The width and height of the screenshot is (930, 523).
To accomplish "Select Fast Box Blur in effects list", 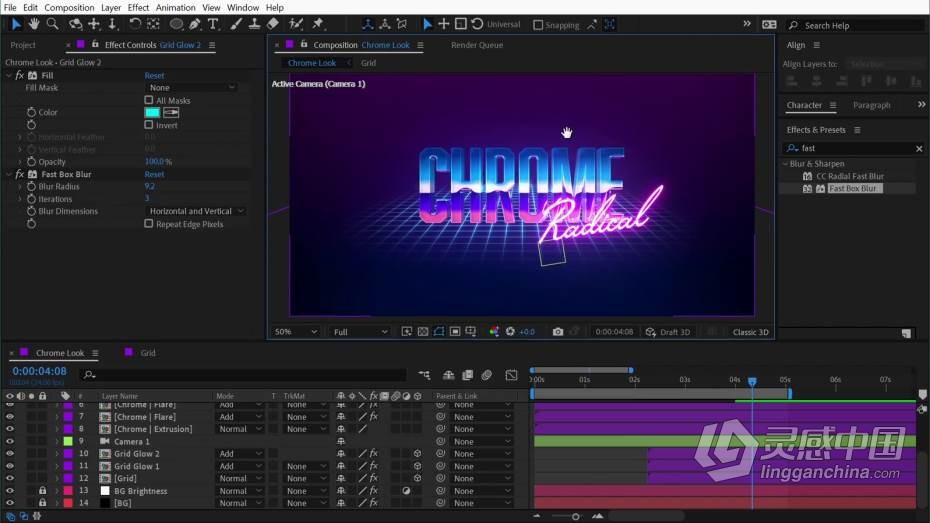I will [x=852, y=189].
